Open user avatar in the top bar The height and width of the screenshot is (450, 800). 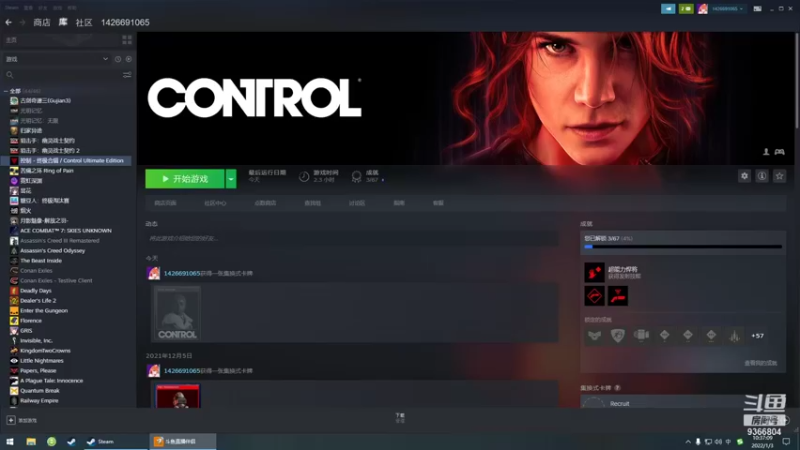coord(703,9)
